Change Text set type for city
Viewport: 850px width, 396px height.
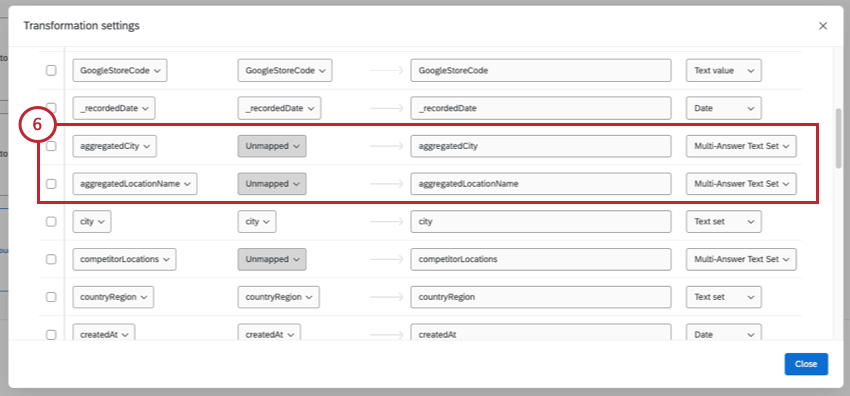point(724,222)
